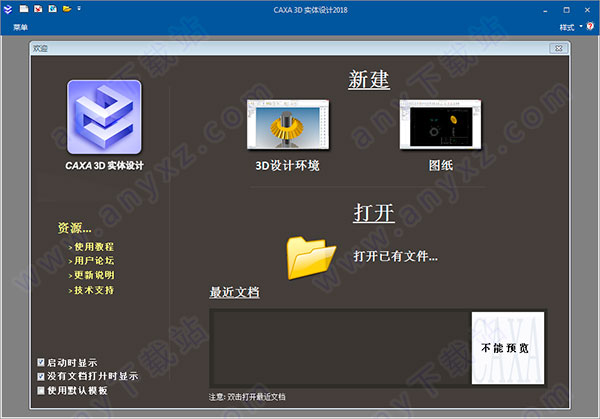
Task: Click the 注意: 双击打开最近文档 note text
Action: (x=247, y=397)
